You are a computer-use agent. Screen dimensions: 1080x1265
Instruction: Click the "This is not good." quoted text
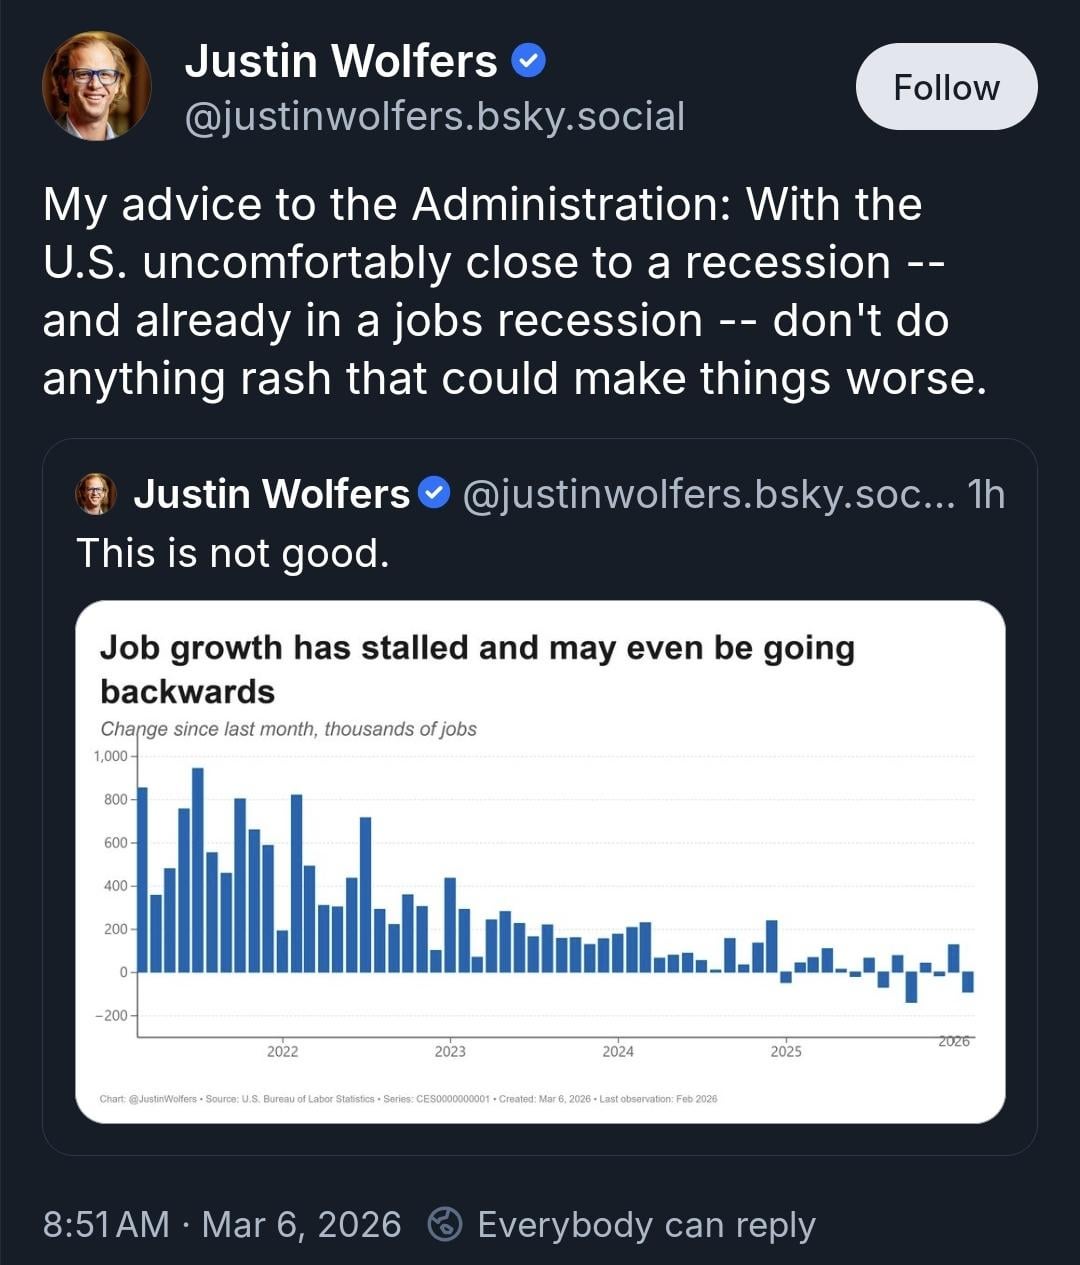(232, 553)
